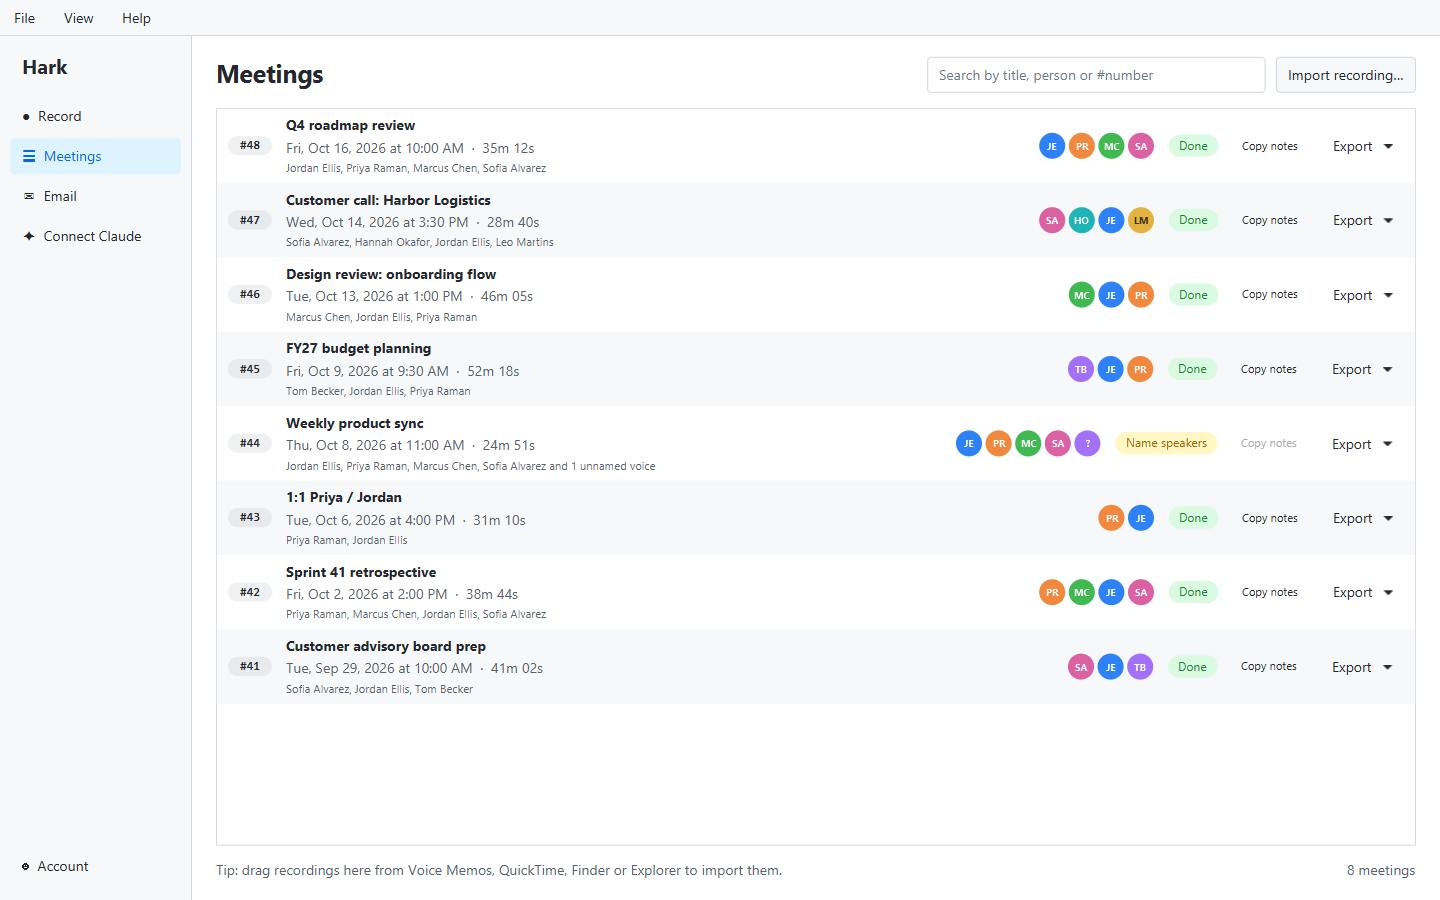Copy notes for Customer advisory board prep
The image size is (1440, 900).
point(1269,667)
